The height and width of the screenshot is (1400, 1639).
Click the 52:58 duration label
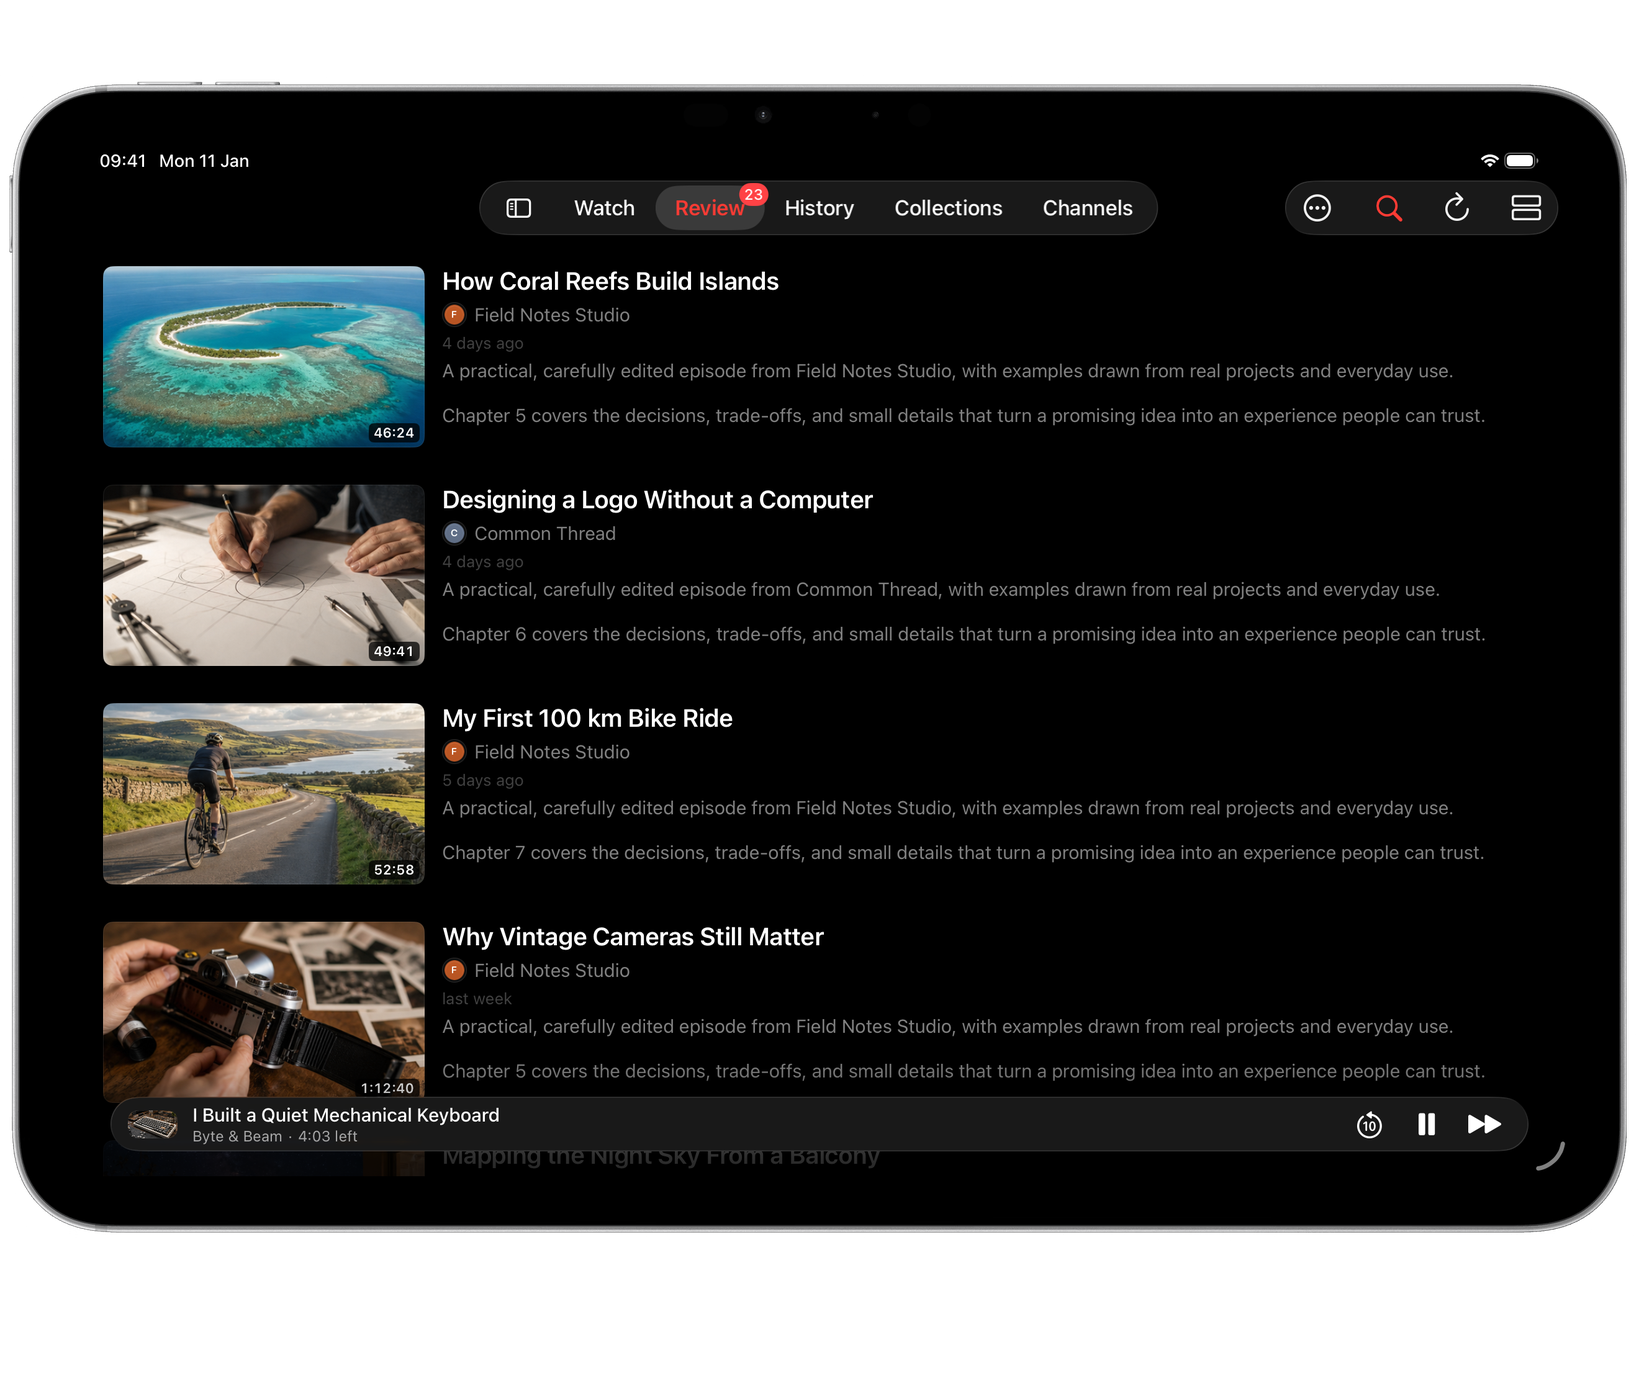tap(393, 870)
